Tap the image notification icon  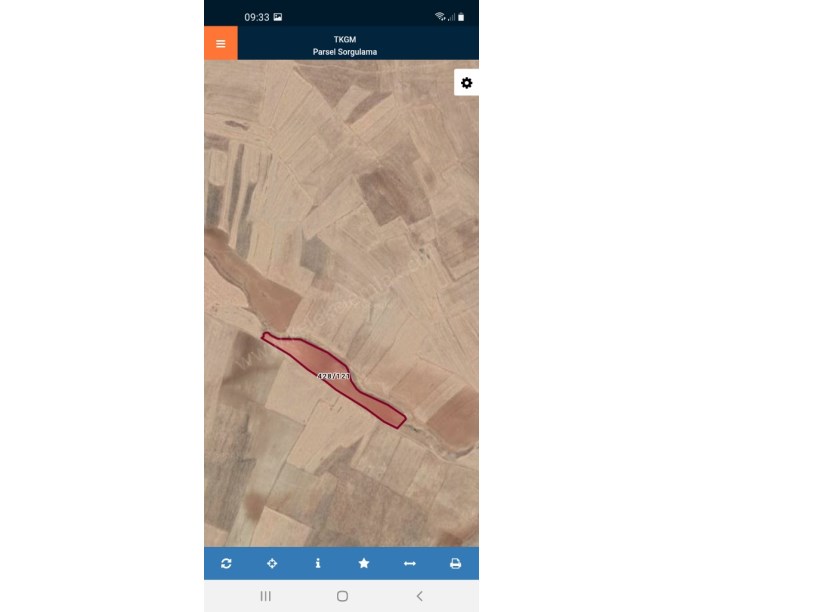coord(278,17)
